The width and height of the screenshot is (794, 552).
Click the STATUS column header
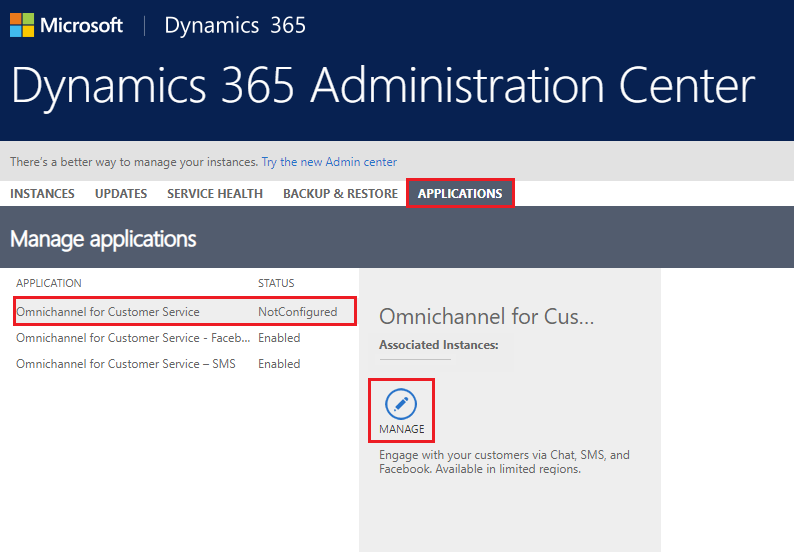click(x=276, y=283)
